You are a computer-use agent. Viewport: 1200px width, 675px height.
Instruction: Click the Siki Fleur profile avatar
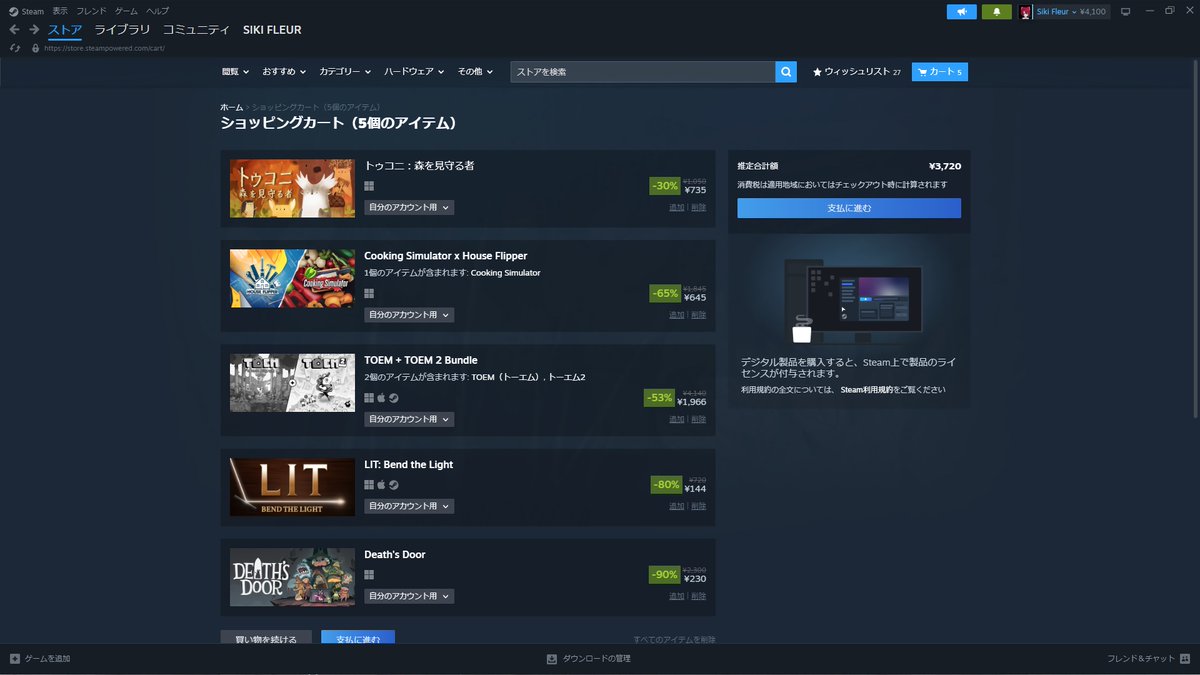click(x=1026, y=12)
